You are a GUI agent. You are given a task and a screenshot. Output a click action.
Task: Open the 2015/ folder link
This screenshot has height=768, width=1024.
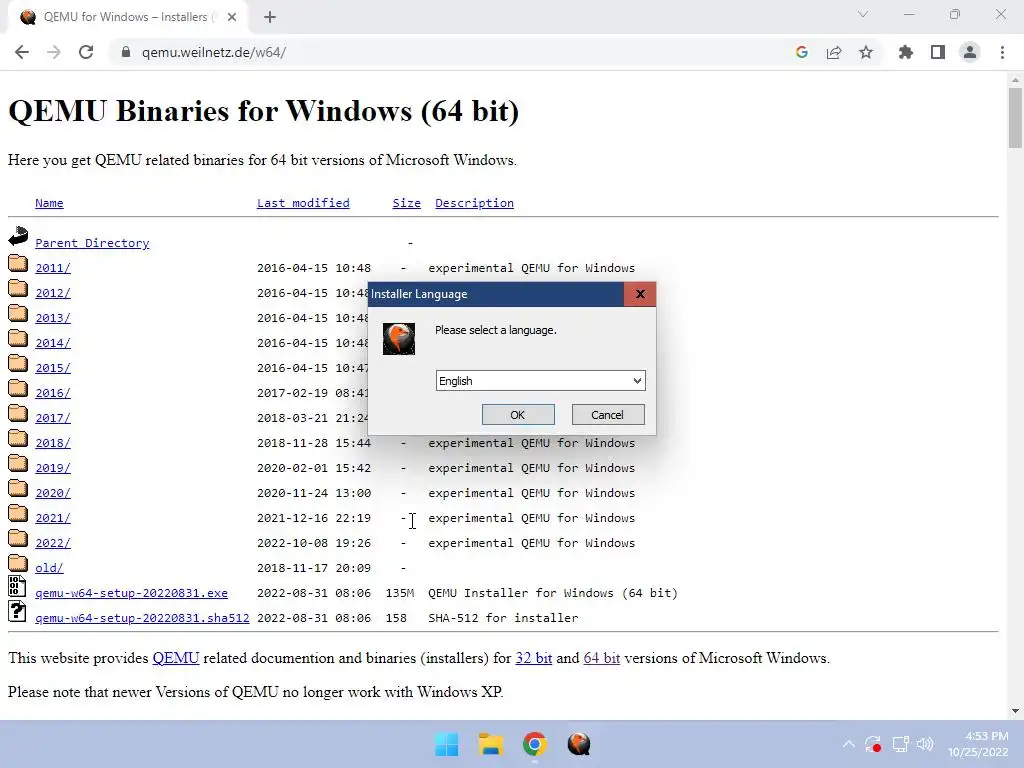point(53,368)
